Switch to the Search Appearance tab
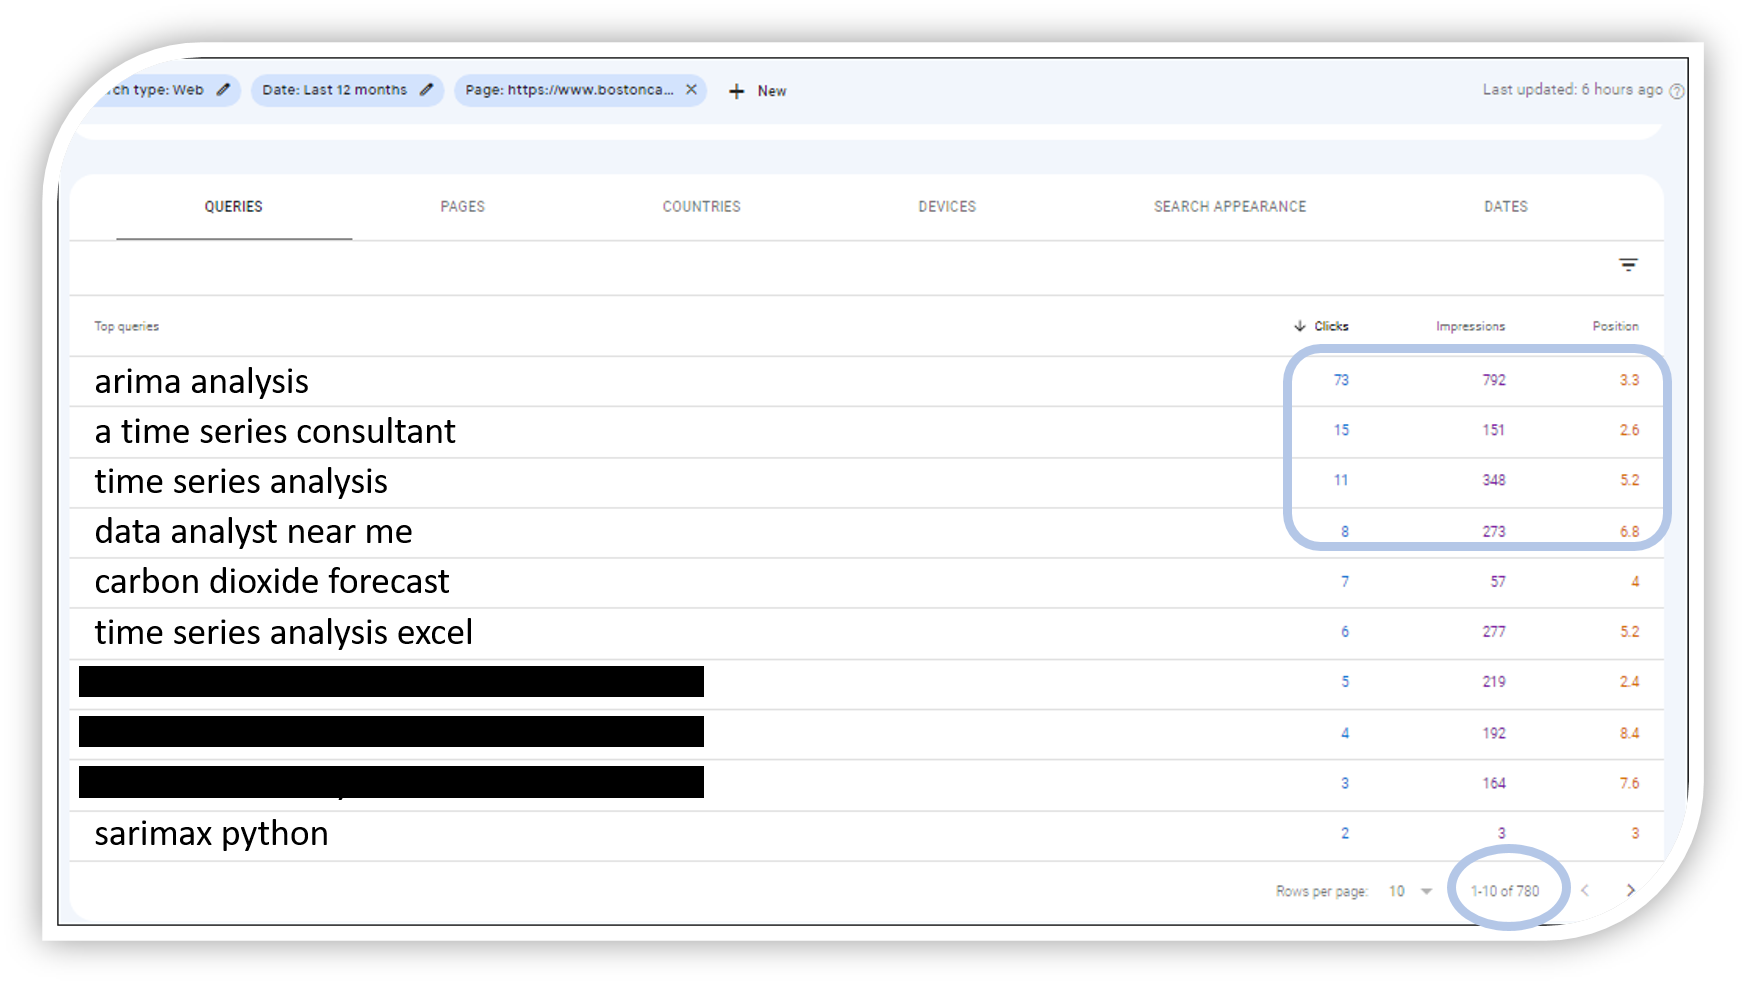Viewport: 1746px width, 983px height. coord(1230,207)
